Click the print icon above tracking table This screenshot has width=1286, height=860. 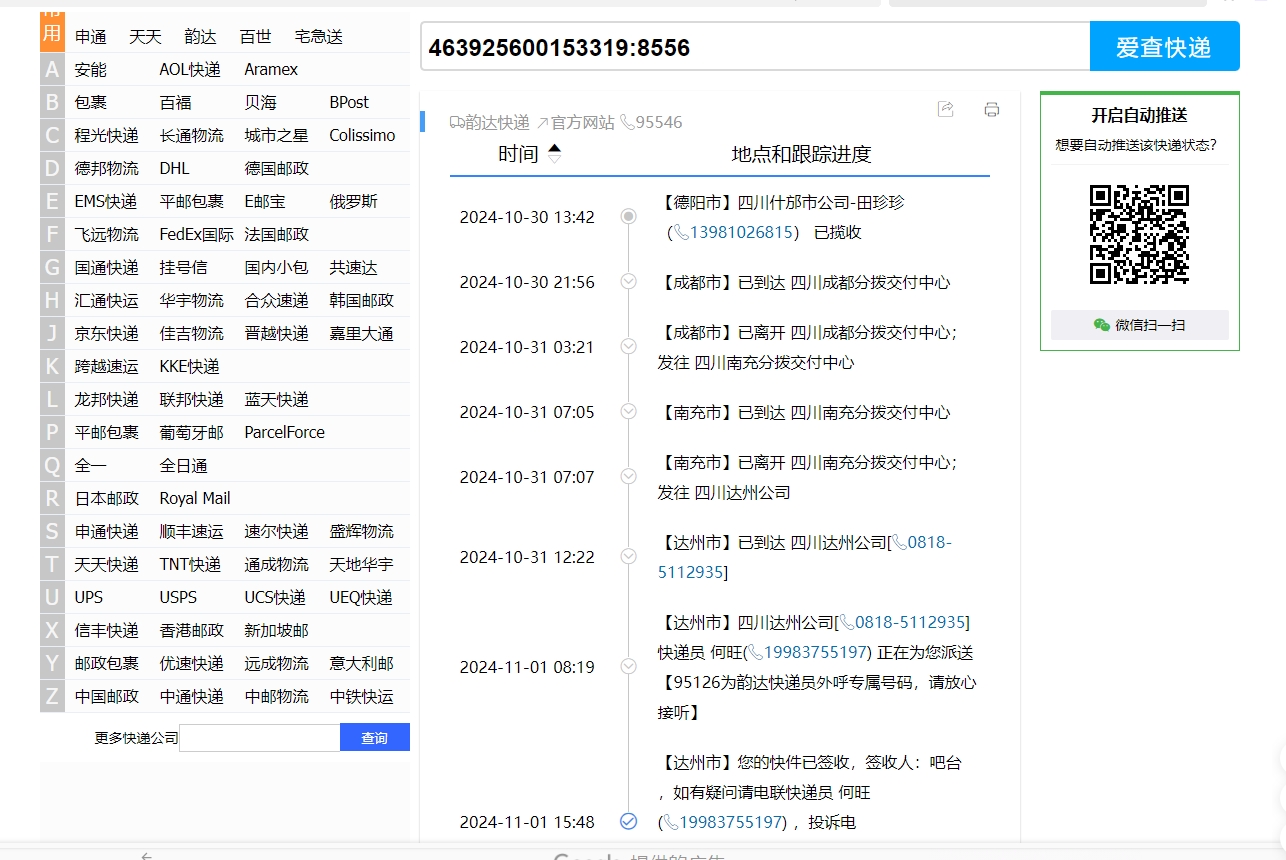tap(991, 109)
